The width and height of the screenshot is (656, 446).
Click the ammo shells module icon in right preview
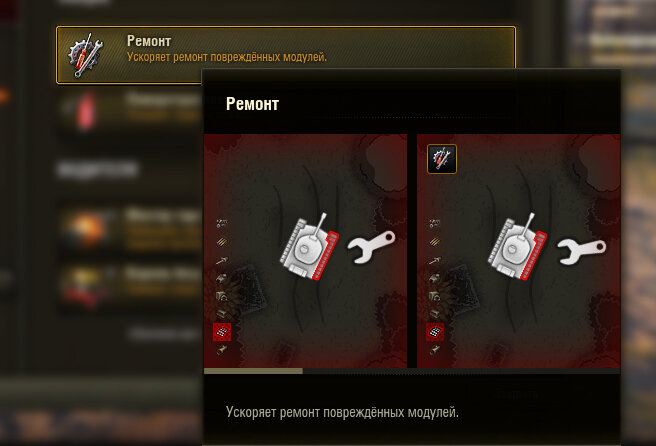click(435, 241)
